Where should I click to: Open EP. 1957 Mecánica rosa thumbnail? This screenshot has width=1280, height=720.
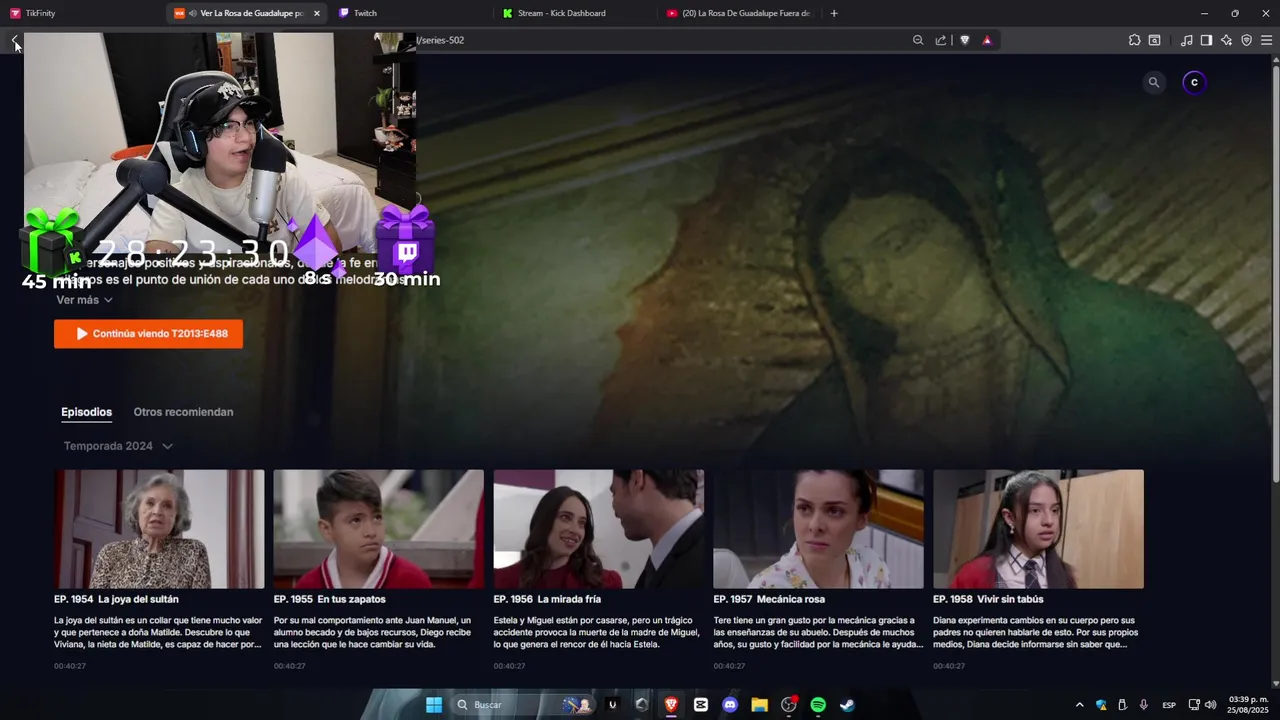tap(818, 529)
